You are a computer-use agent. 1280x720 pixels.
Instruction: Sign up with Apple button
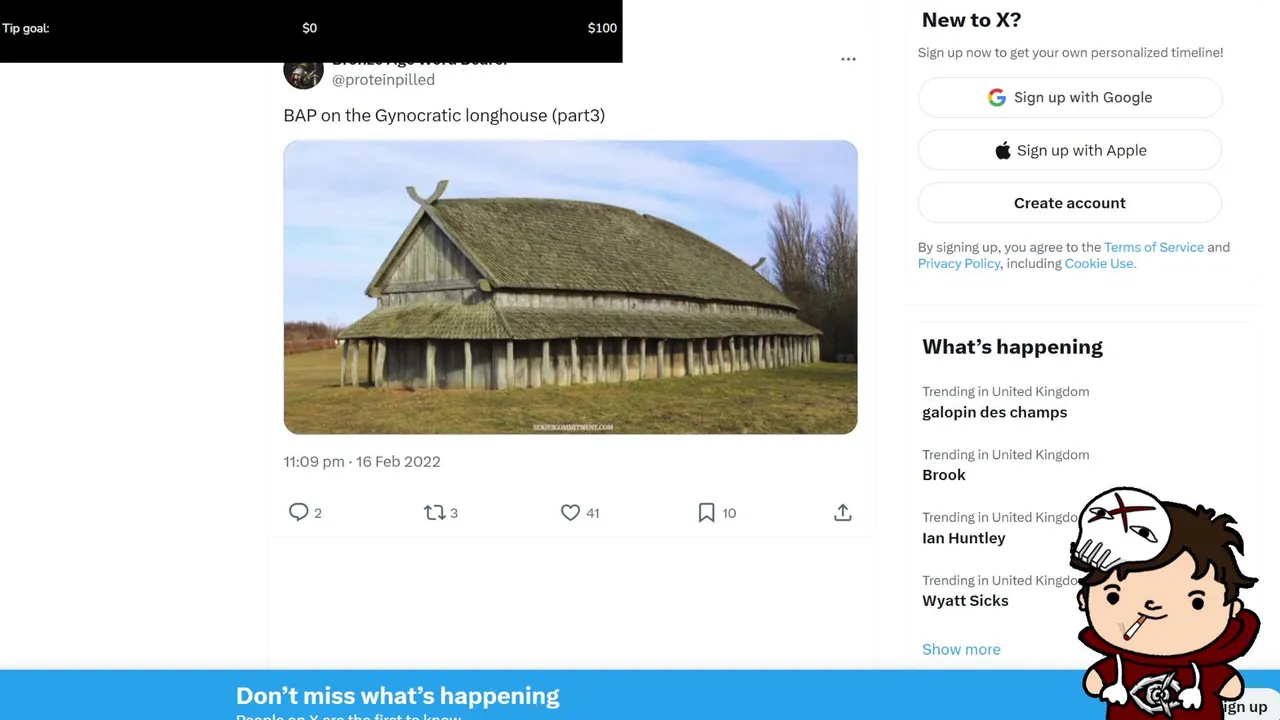(1069, 150)
